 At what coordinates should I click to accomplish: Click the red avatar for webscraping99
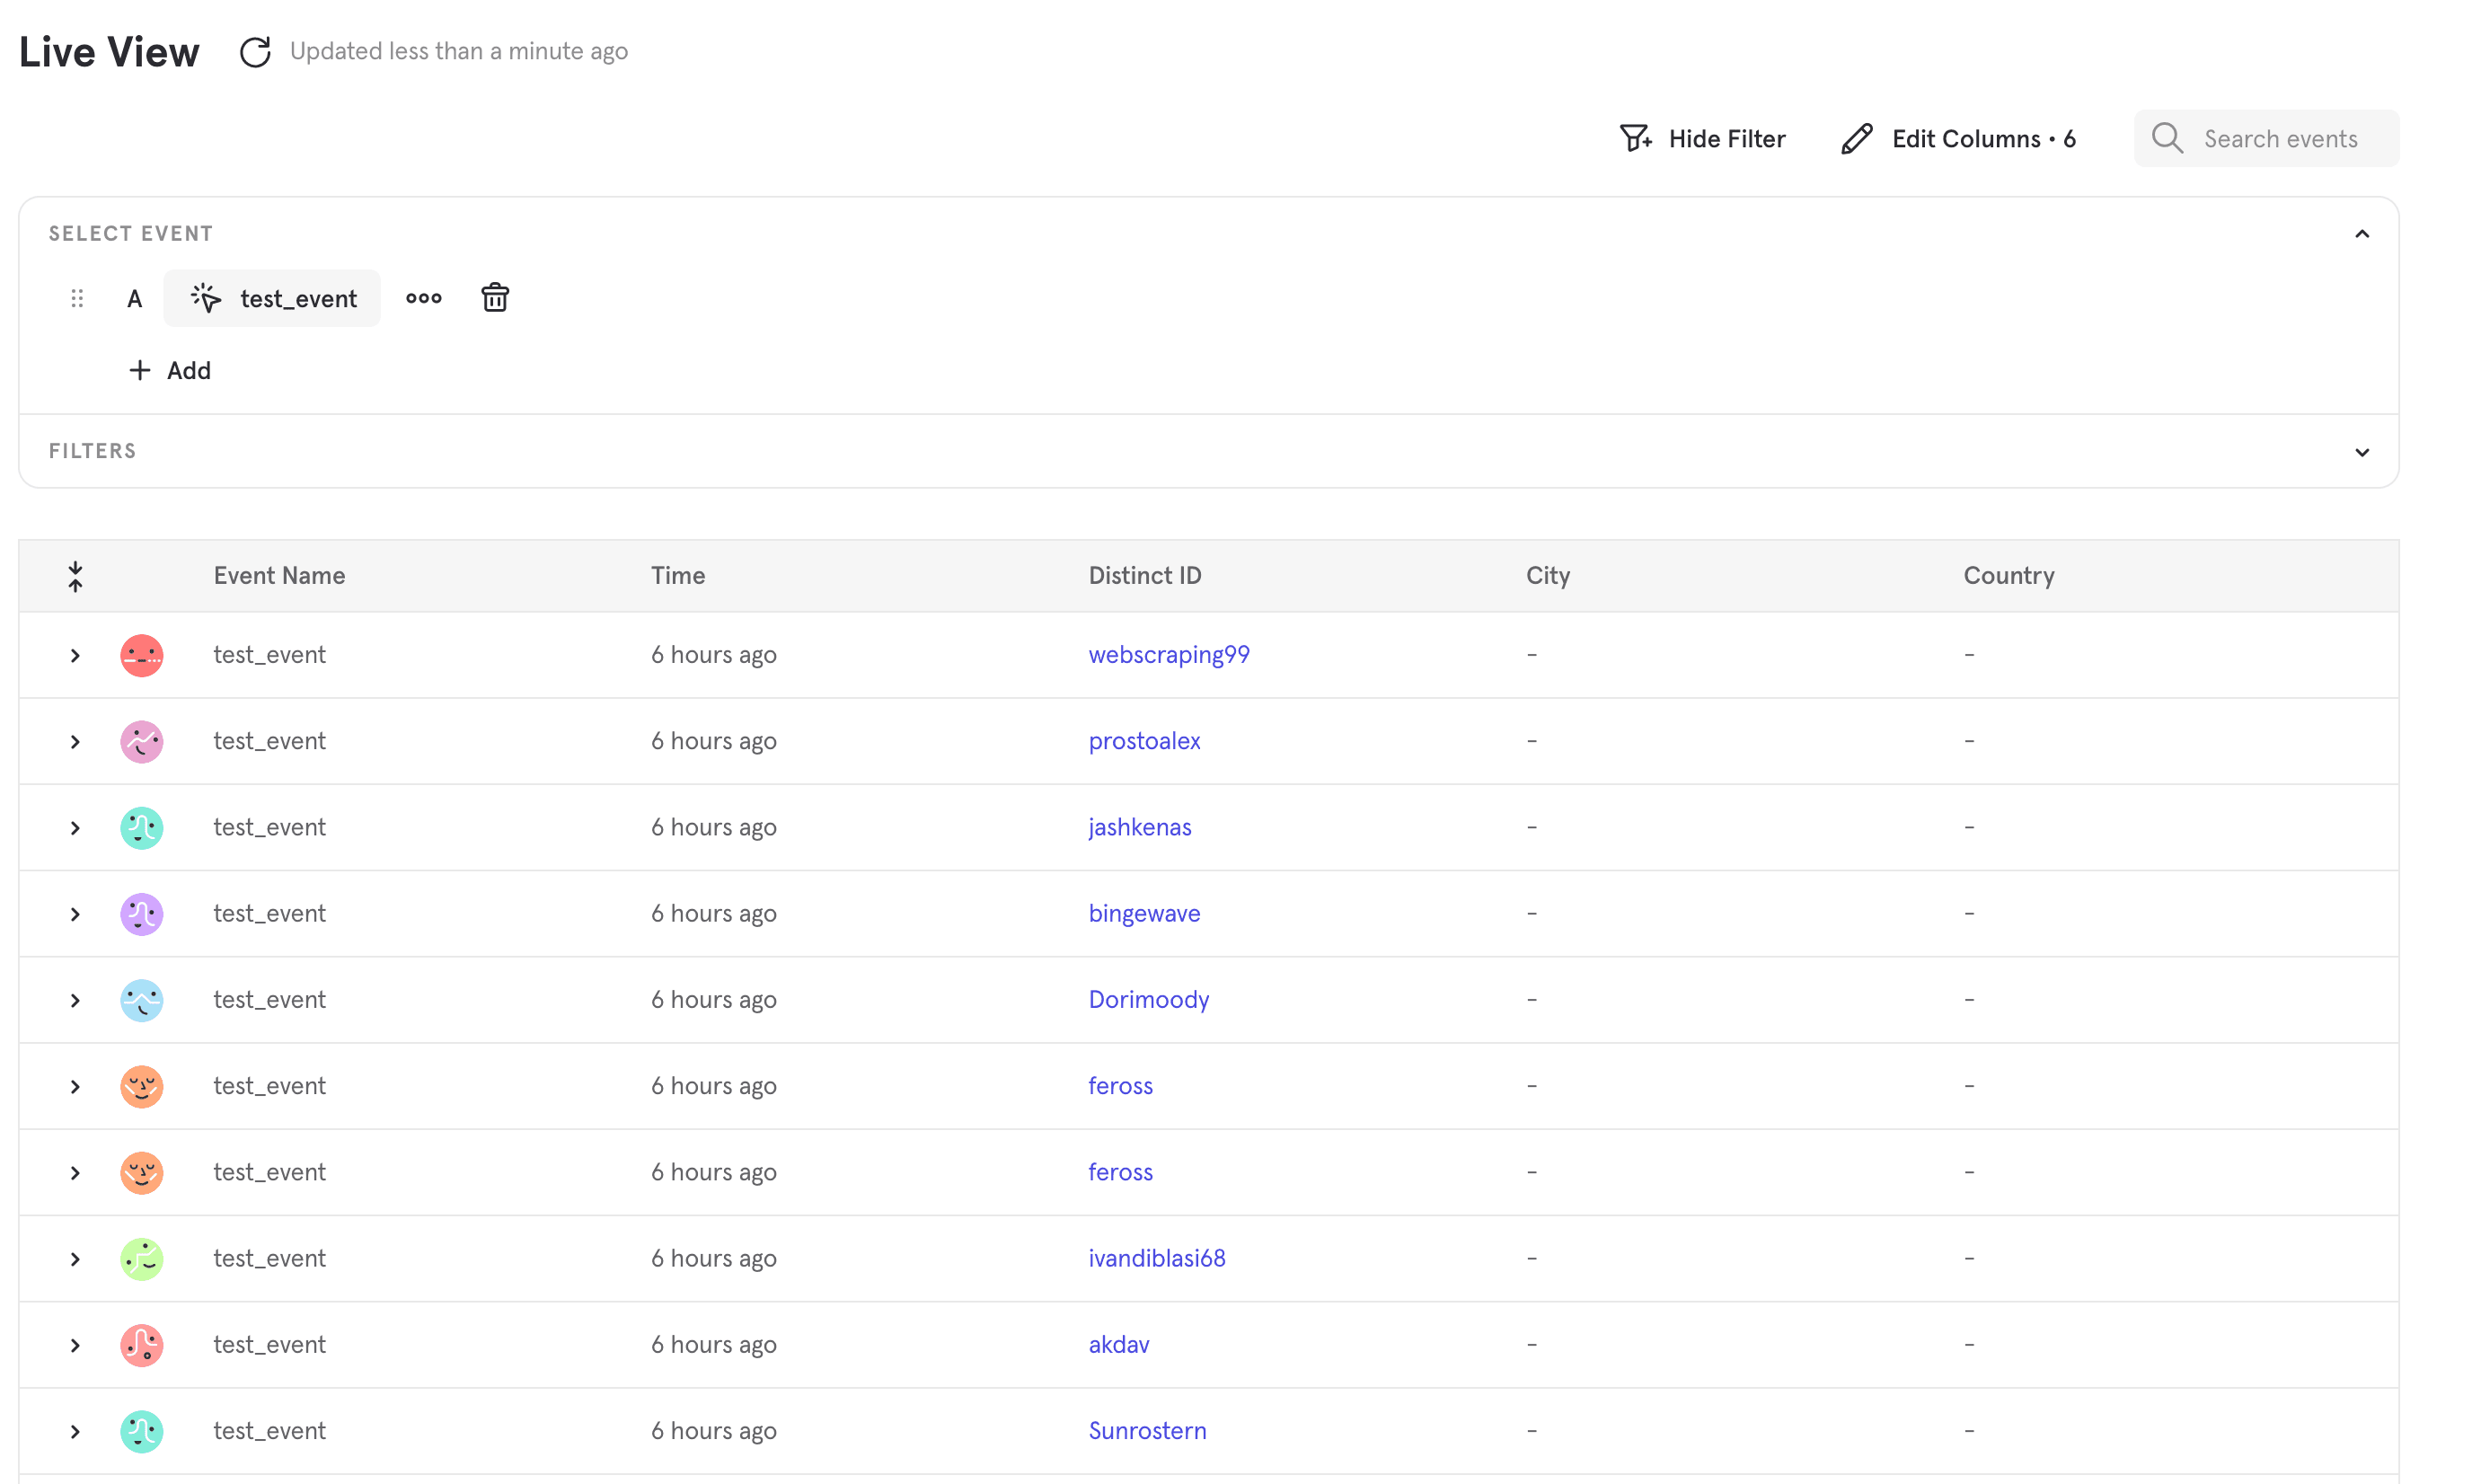point(142,655)
